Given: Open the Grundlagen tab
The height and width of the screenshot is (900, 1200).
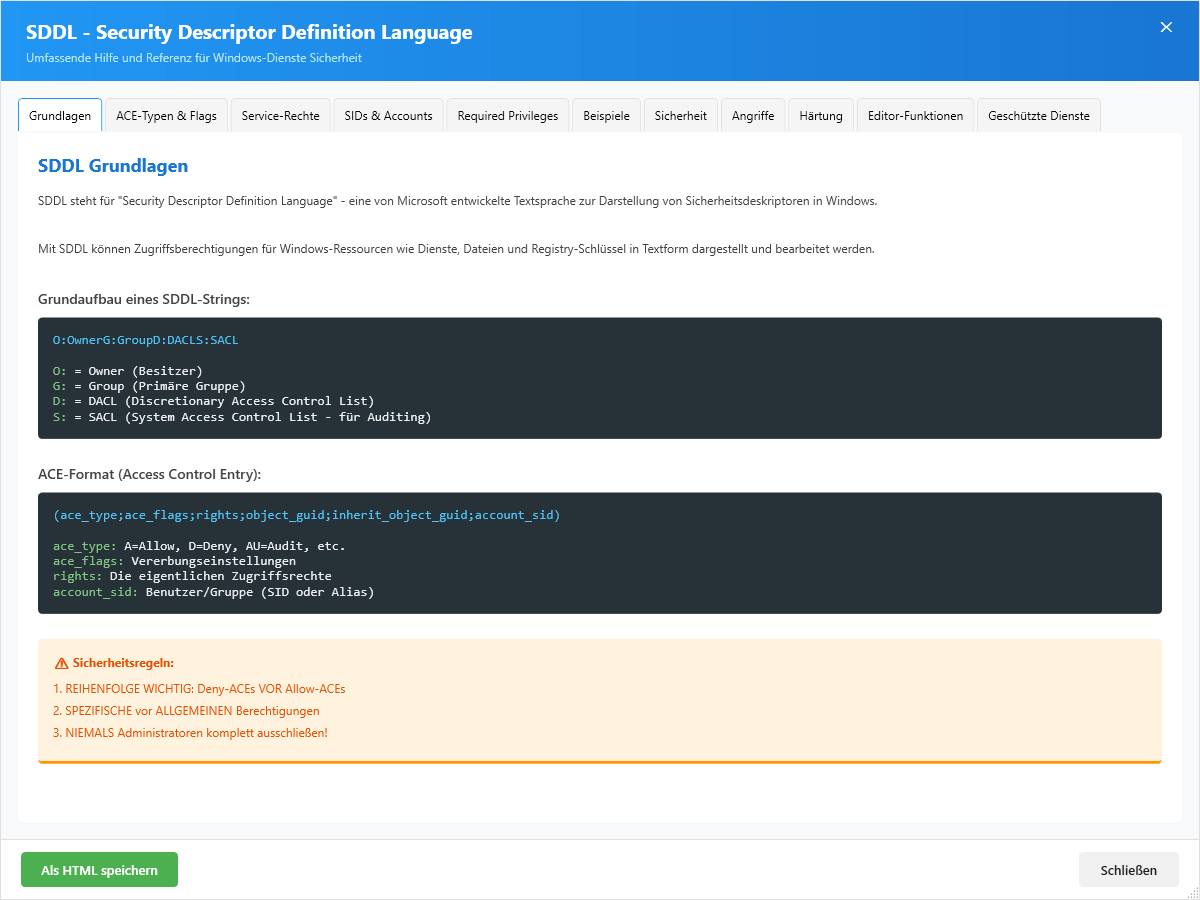Looking at the screenshot, I should (60, 115).
